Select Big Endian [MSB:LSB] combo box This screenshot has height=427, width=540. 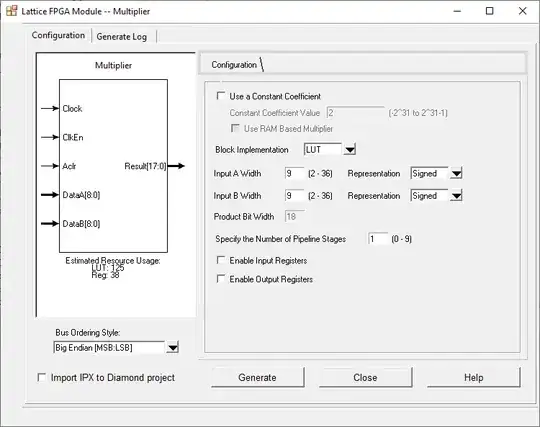[116, 347]
